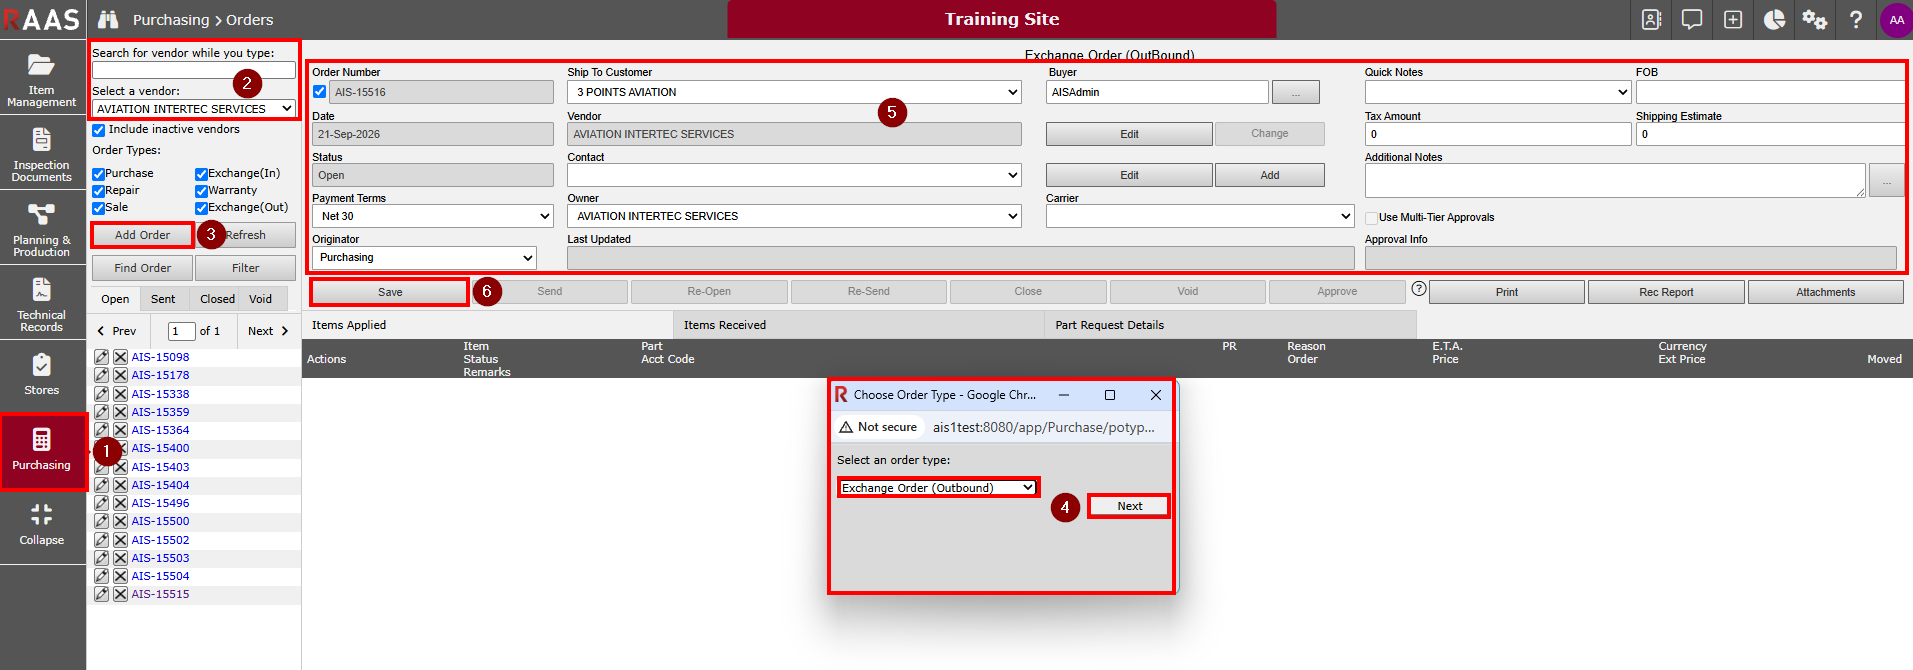Open the Item Management module
The image size is (1913, 670).
[x=42, y=78]
